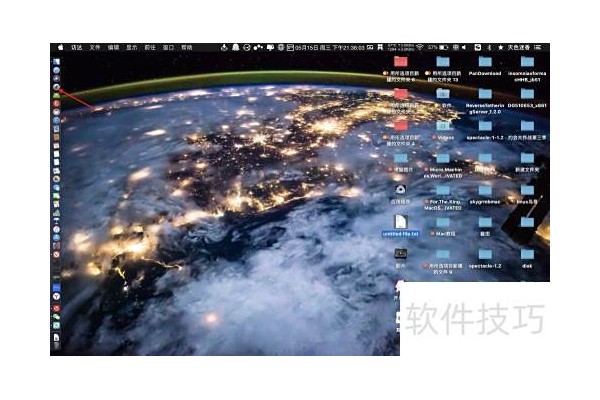Click the Bluetooth icon in menu bar
Image resolution: width=600 pixels, height=400 pixels.
click(489, 47)
